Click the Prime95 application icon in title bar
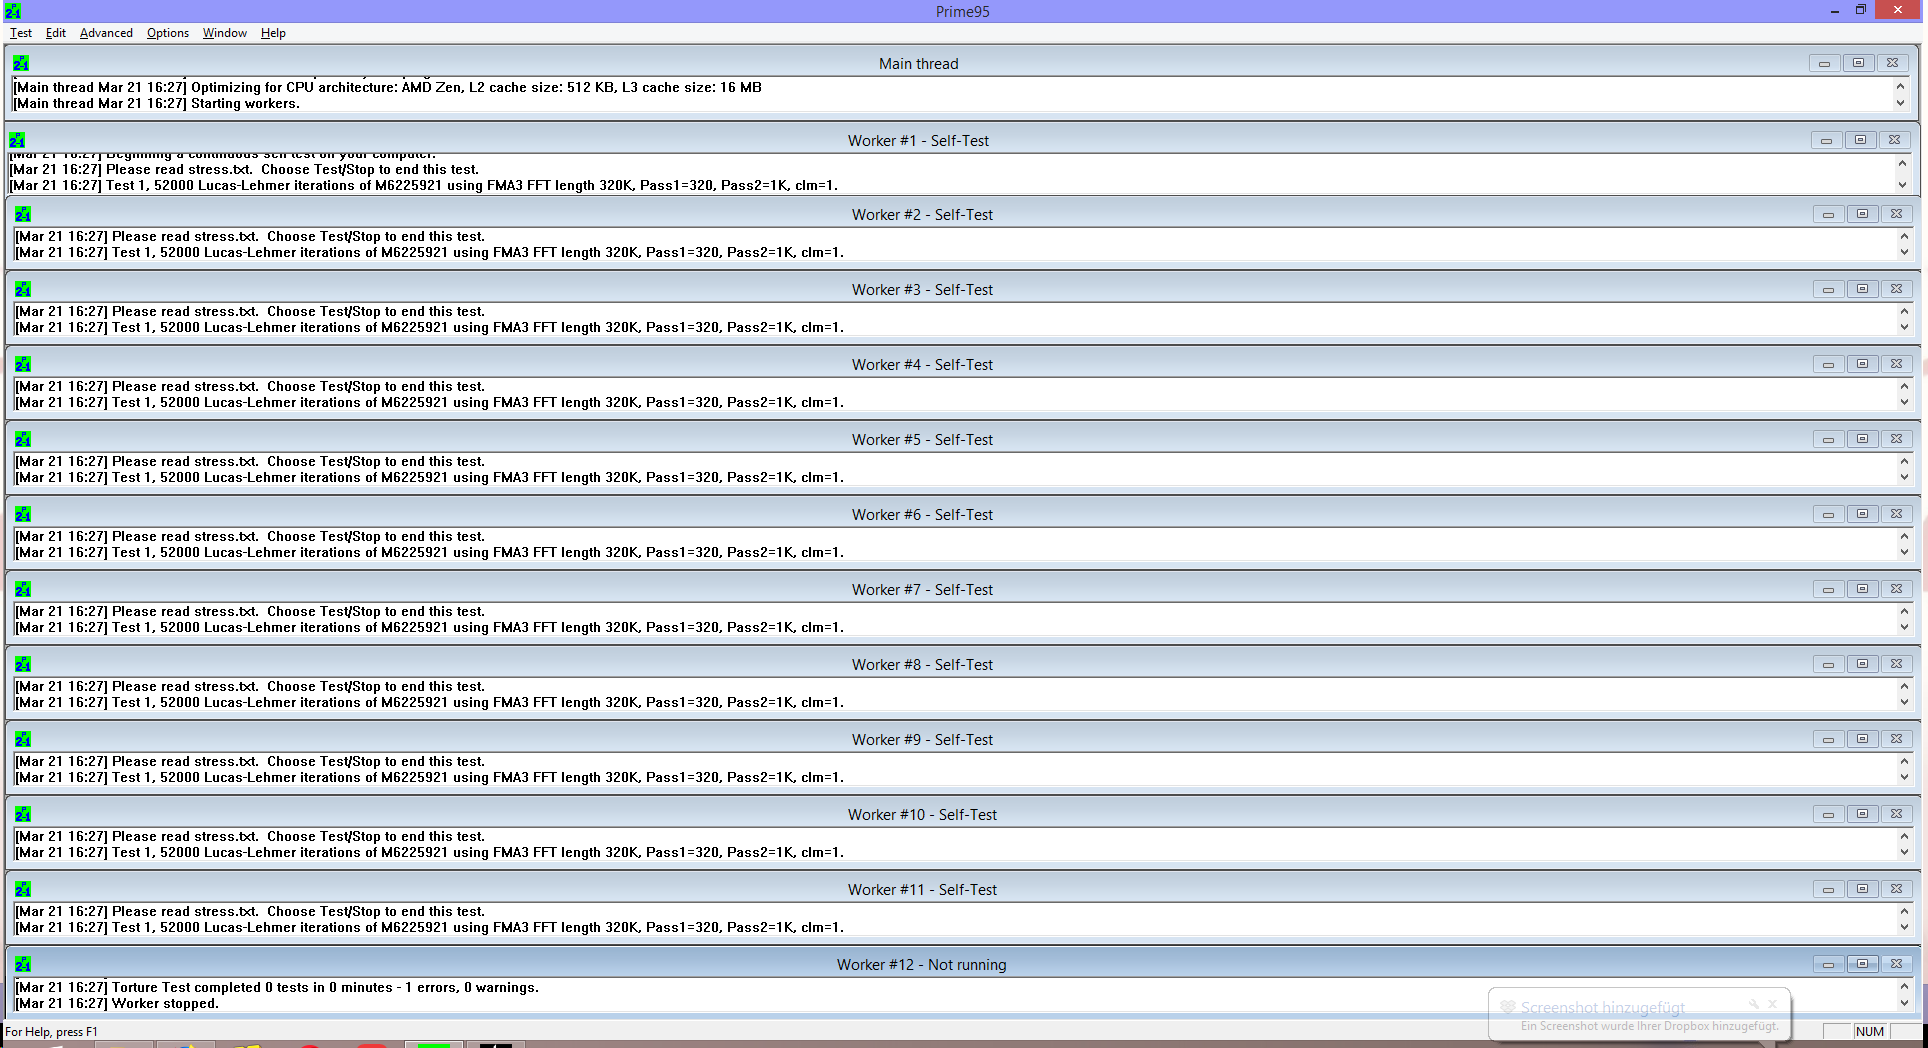This screenshot has width=1928, height=1048. point(13,11)
